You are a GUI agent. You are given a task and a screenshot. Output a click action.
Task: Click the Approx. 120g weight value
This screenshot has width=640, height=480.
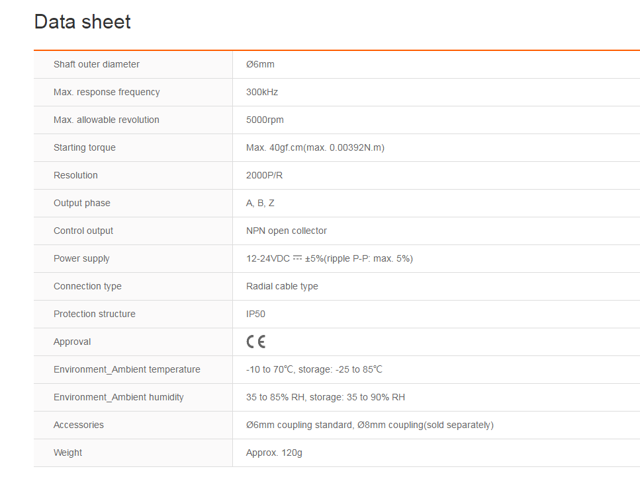pyautogui.click(x=274, y=453)
